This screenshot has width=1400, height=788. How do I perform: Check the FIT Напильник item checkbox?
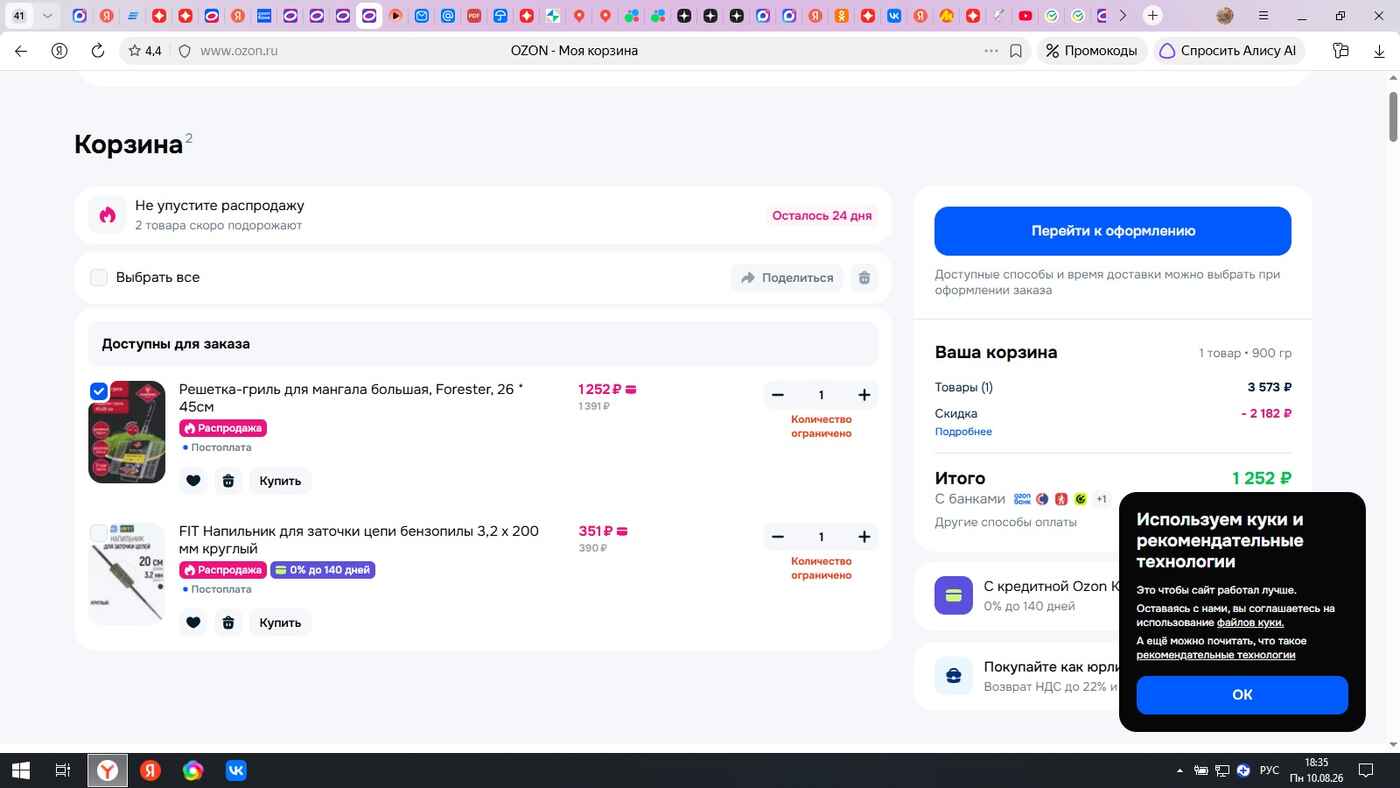99,533
